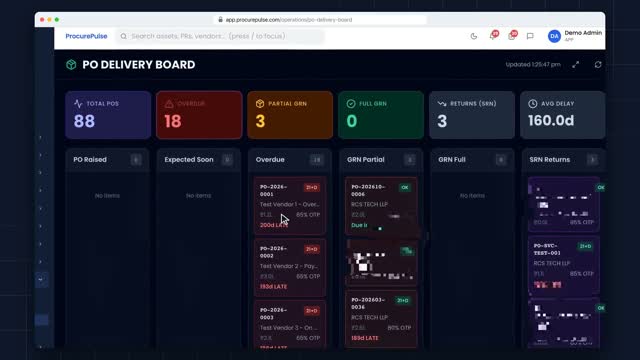The image size is (640, 360).
Task: Click the 200d LATE label on PO-2026-0001
Action: [x=274, y=225]
